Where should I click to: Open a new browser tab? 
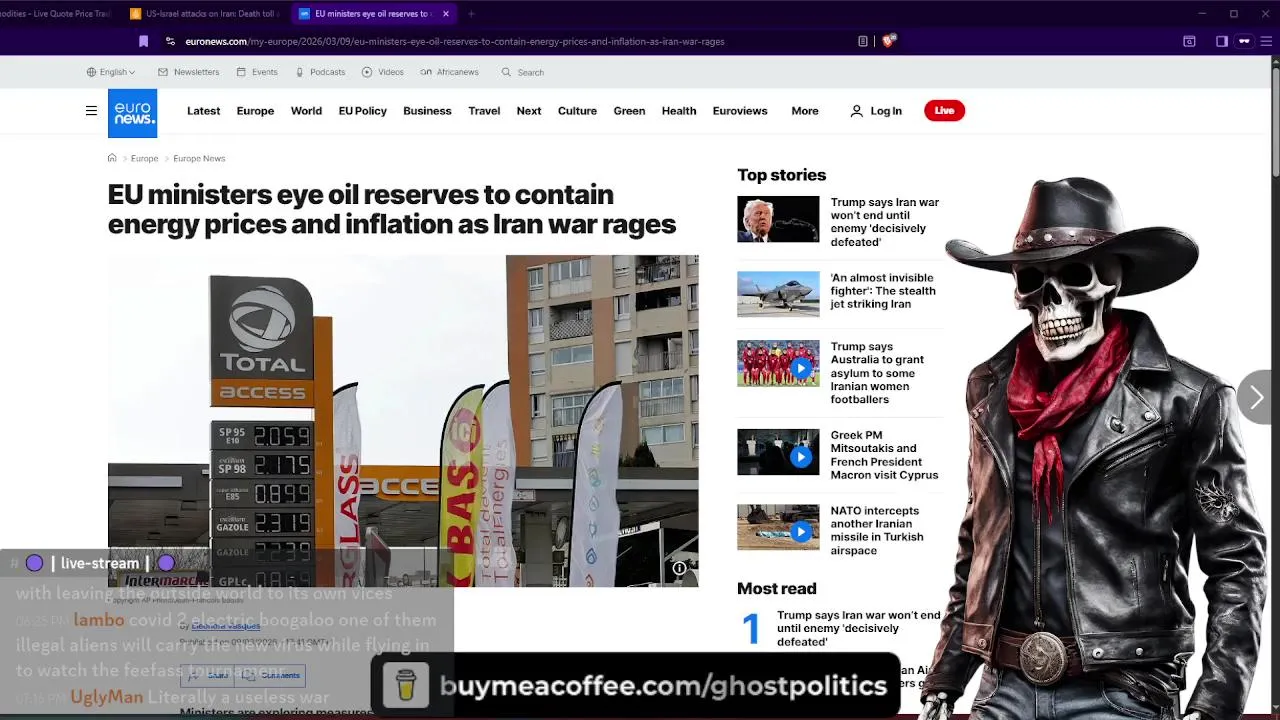[x=471, y=14]
